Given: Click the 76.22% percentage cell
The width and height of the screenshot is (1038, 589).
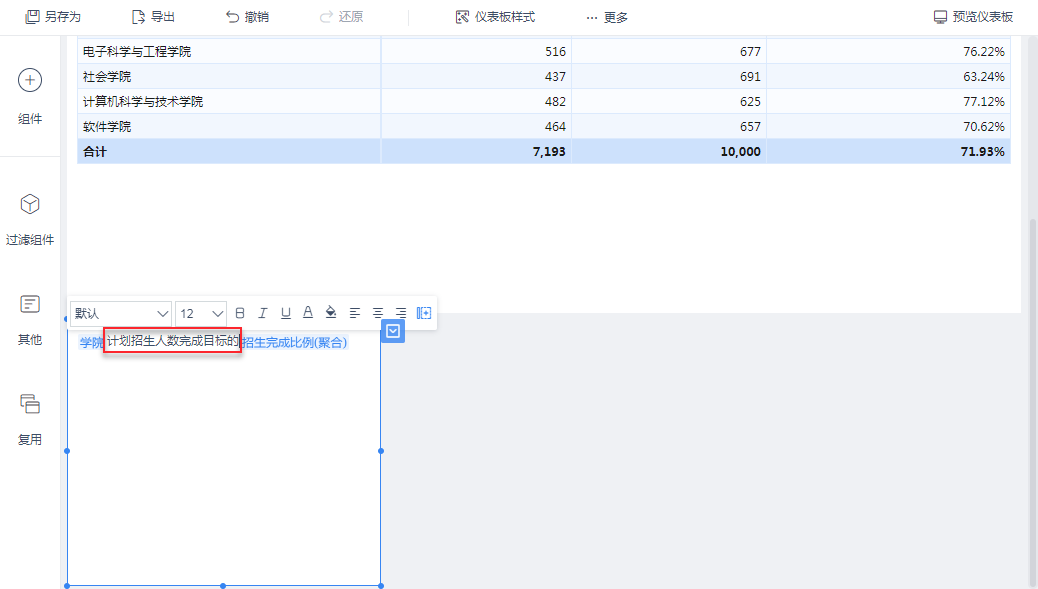Looking at the screenshot, I should point(889,52).
